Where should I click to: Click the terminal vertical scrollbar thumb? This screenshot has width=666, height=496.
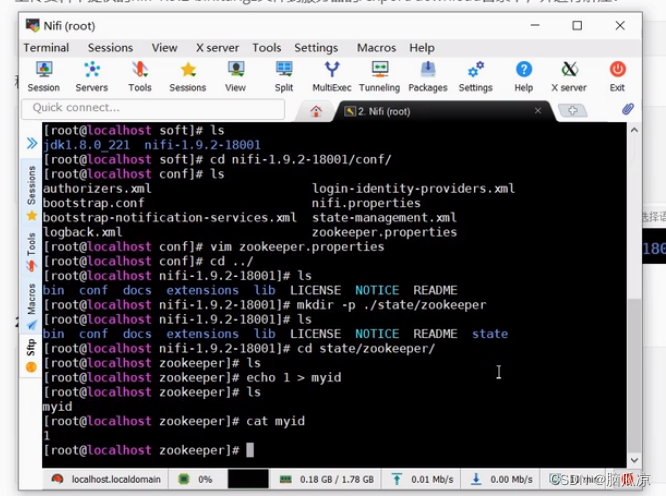[634, 376]
